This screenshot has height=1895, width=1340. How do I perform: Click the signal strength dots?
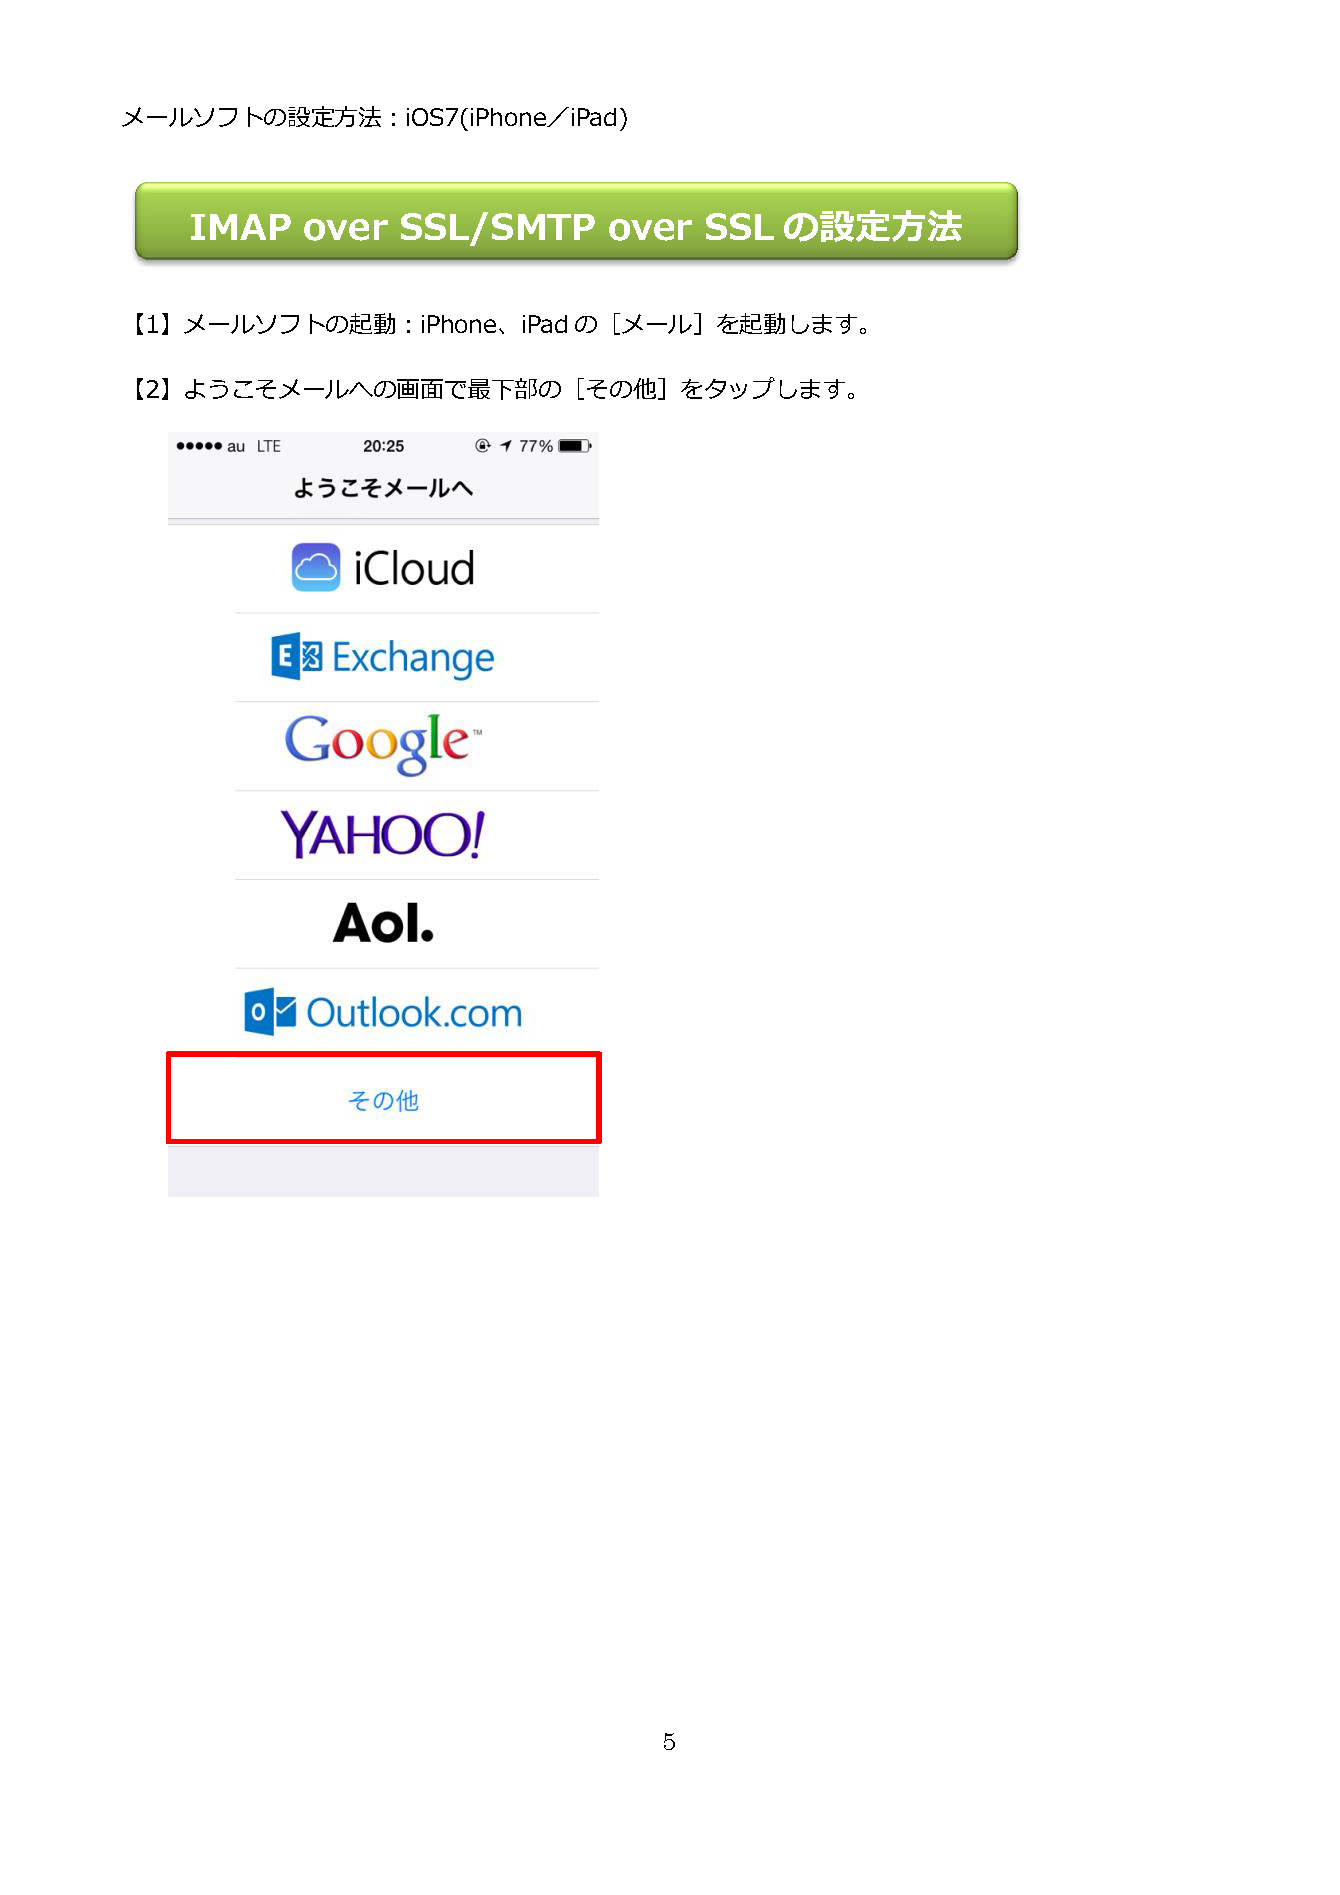198,446
